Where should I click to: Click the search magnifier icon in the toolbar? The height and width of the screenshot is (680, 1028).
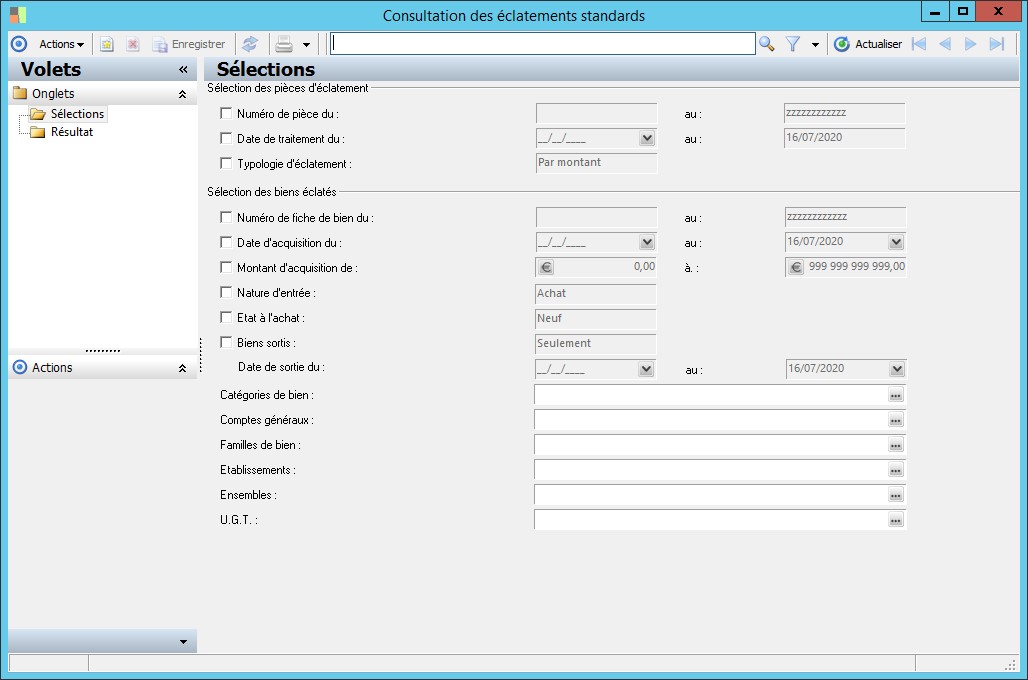tap(767, 44)
